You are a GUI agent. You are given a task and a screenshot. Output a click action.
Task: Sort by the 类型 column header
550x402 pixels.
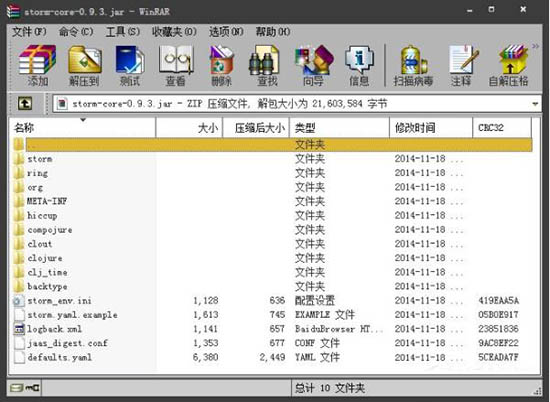339,128
